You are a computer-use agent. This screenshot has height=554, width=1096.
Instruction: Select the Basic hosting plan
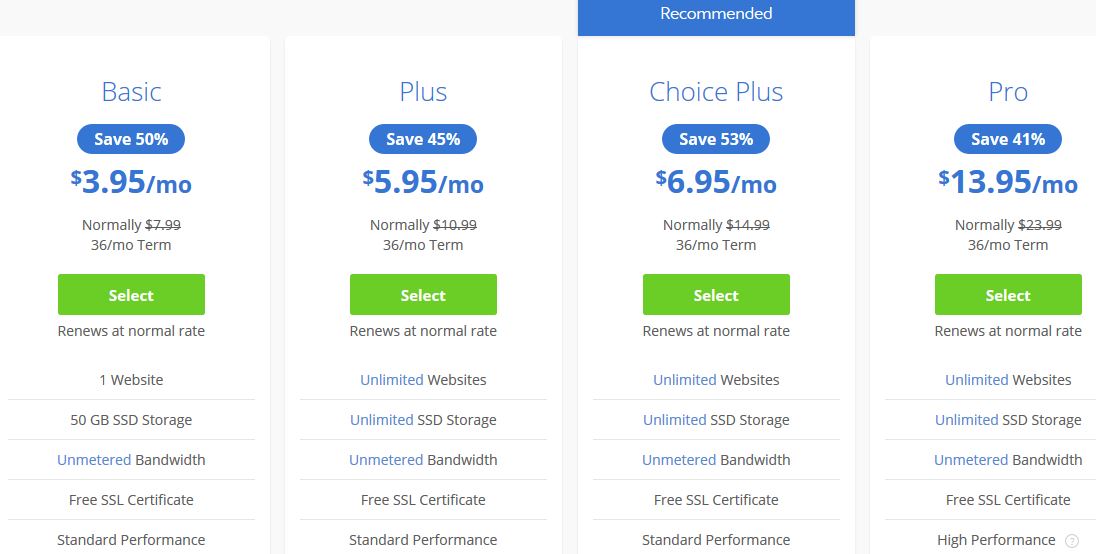point(131,295)
